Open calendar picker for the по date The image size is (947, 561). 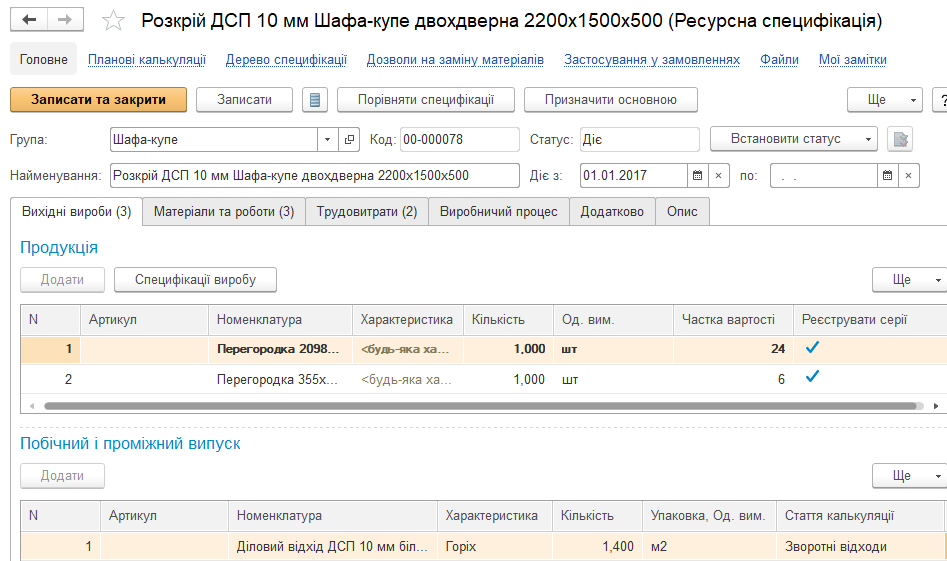click(887, 176)
